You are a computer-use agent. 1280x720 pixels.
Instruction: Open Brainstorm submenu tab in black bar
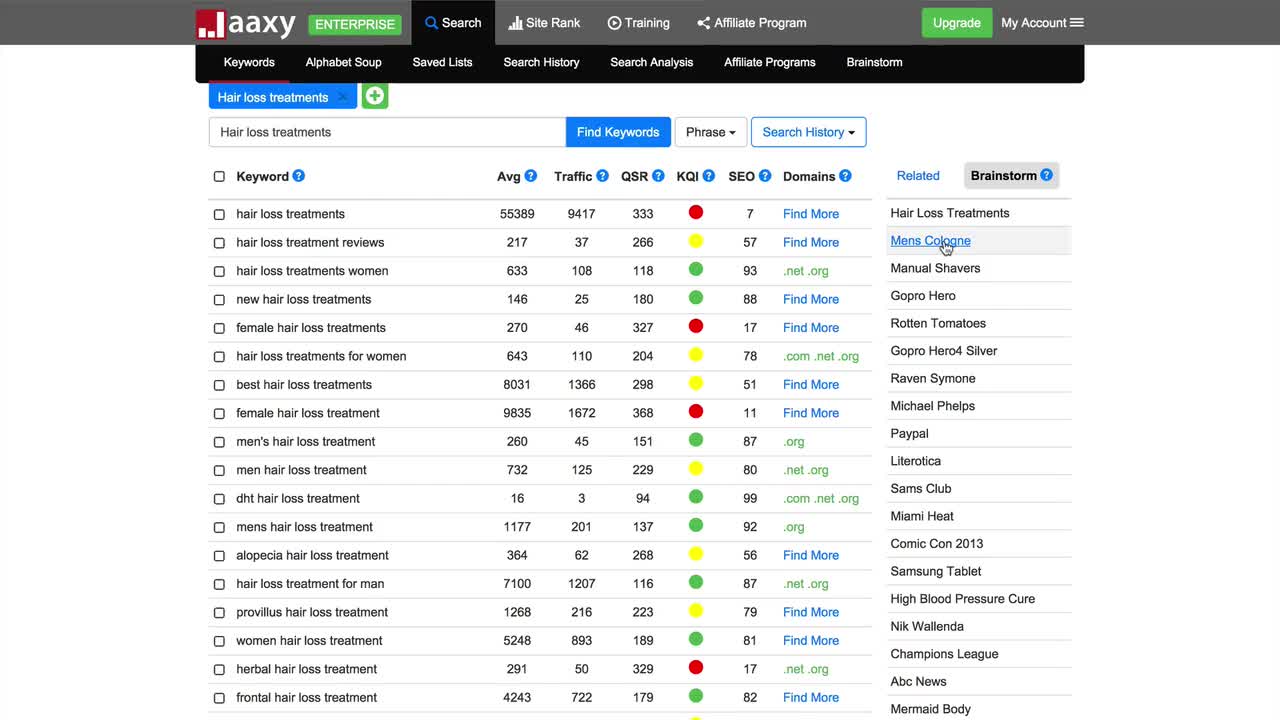point(874,62)
